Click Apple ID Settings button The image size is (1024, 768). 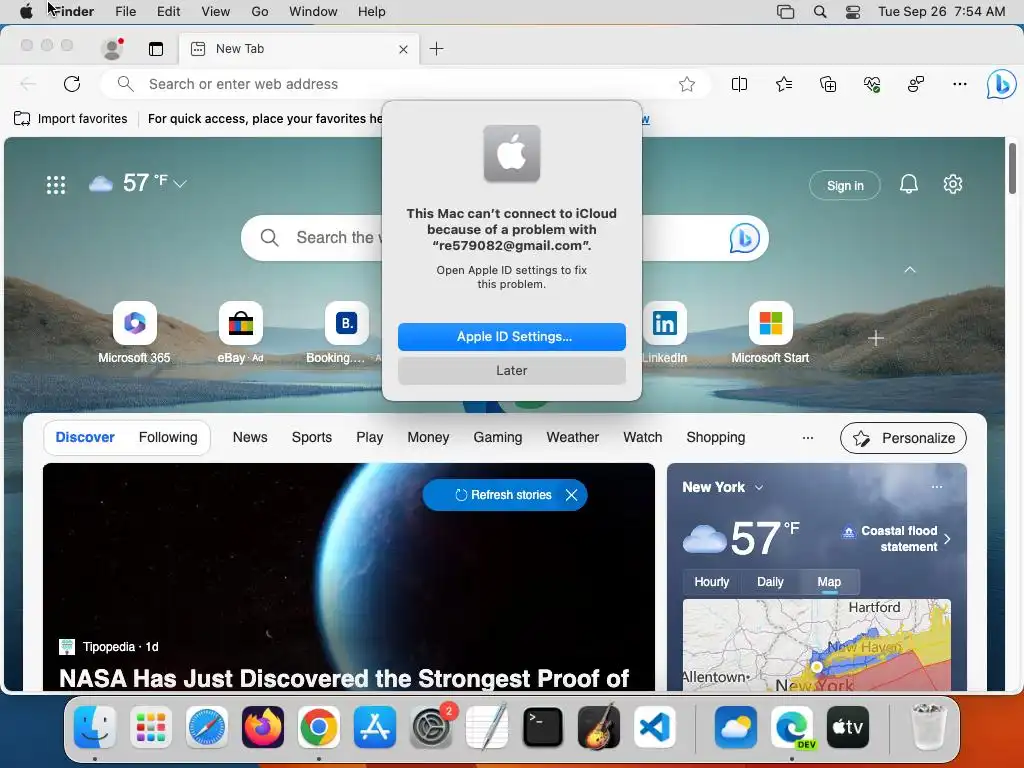coord(512,337)
